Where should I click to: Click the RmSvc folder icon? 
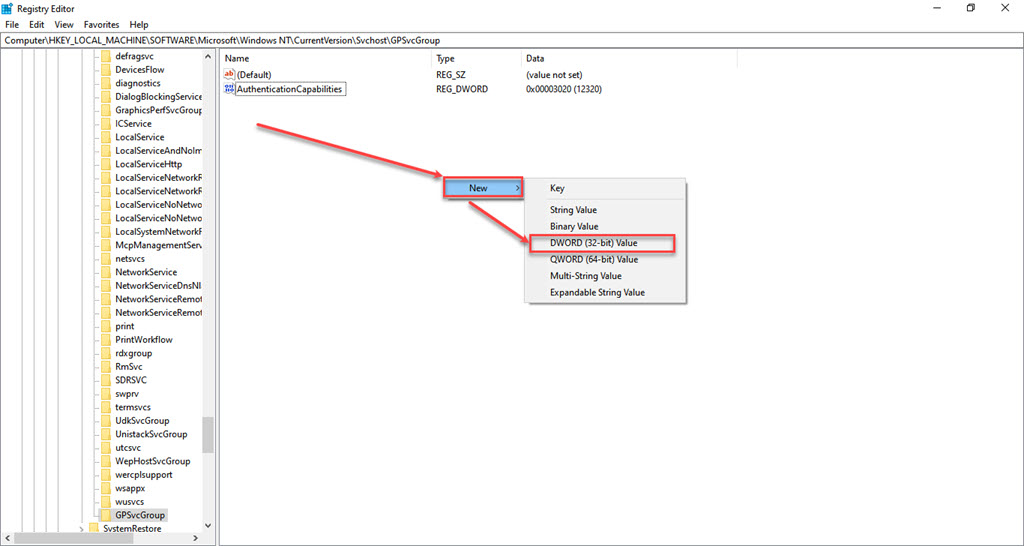tap(106, 366)
